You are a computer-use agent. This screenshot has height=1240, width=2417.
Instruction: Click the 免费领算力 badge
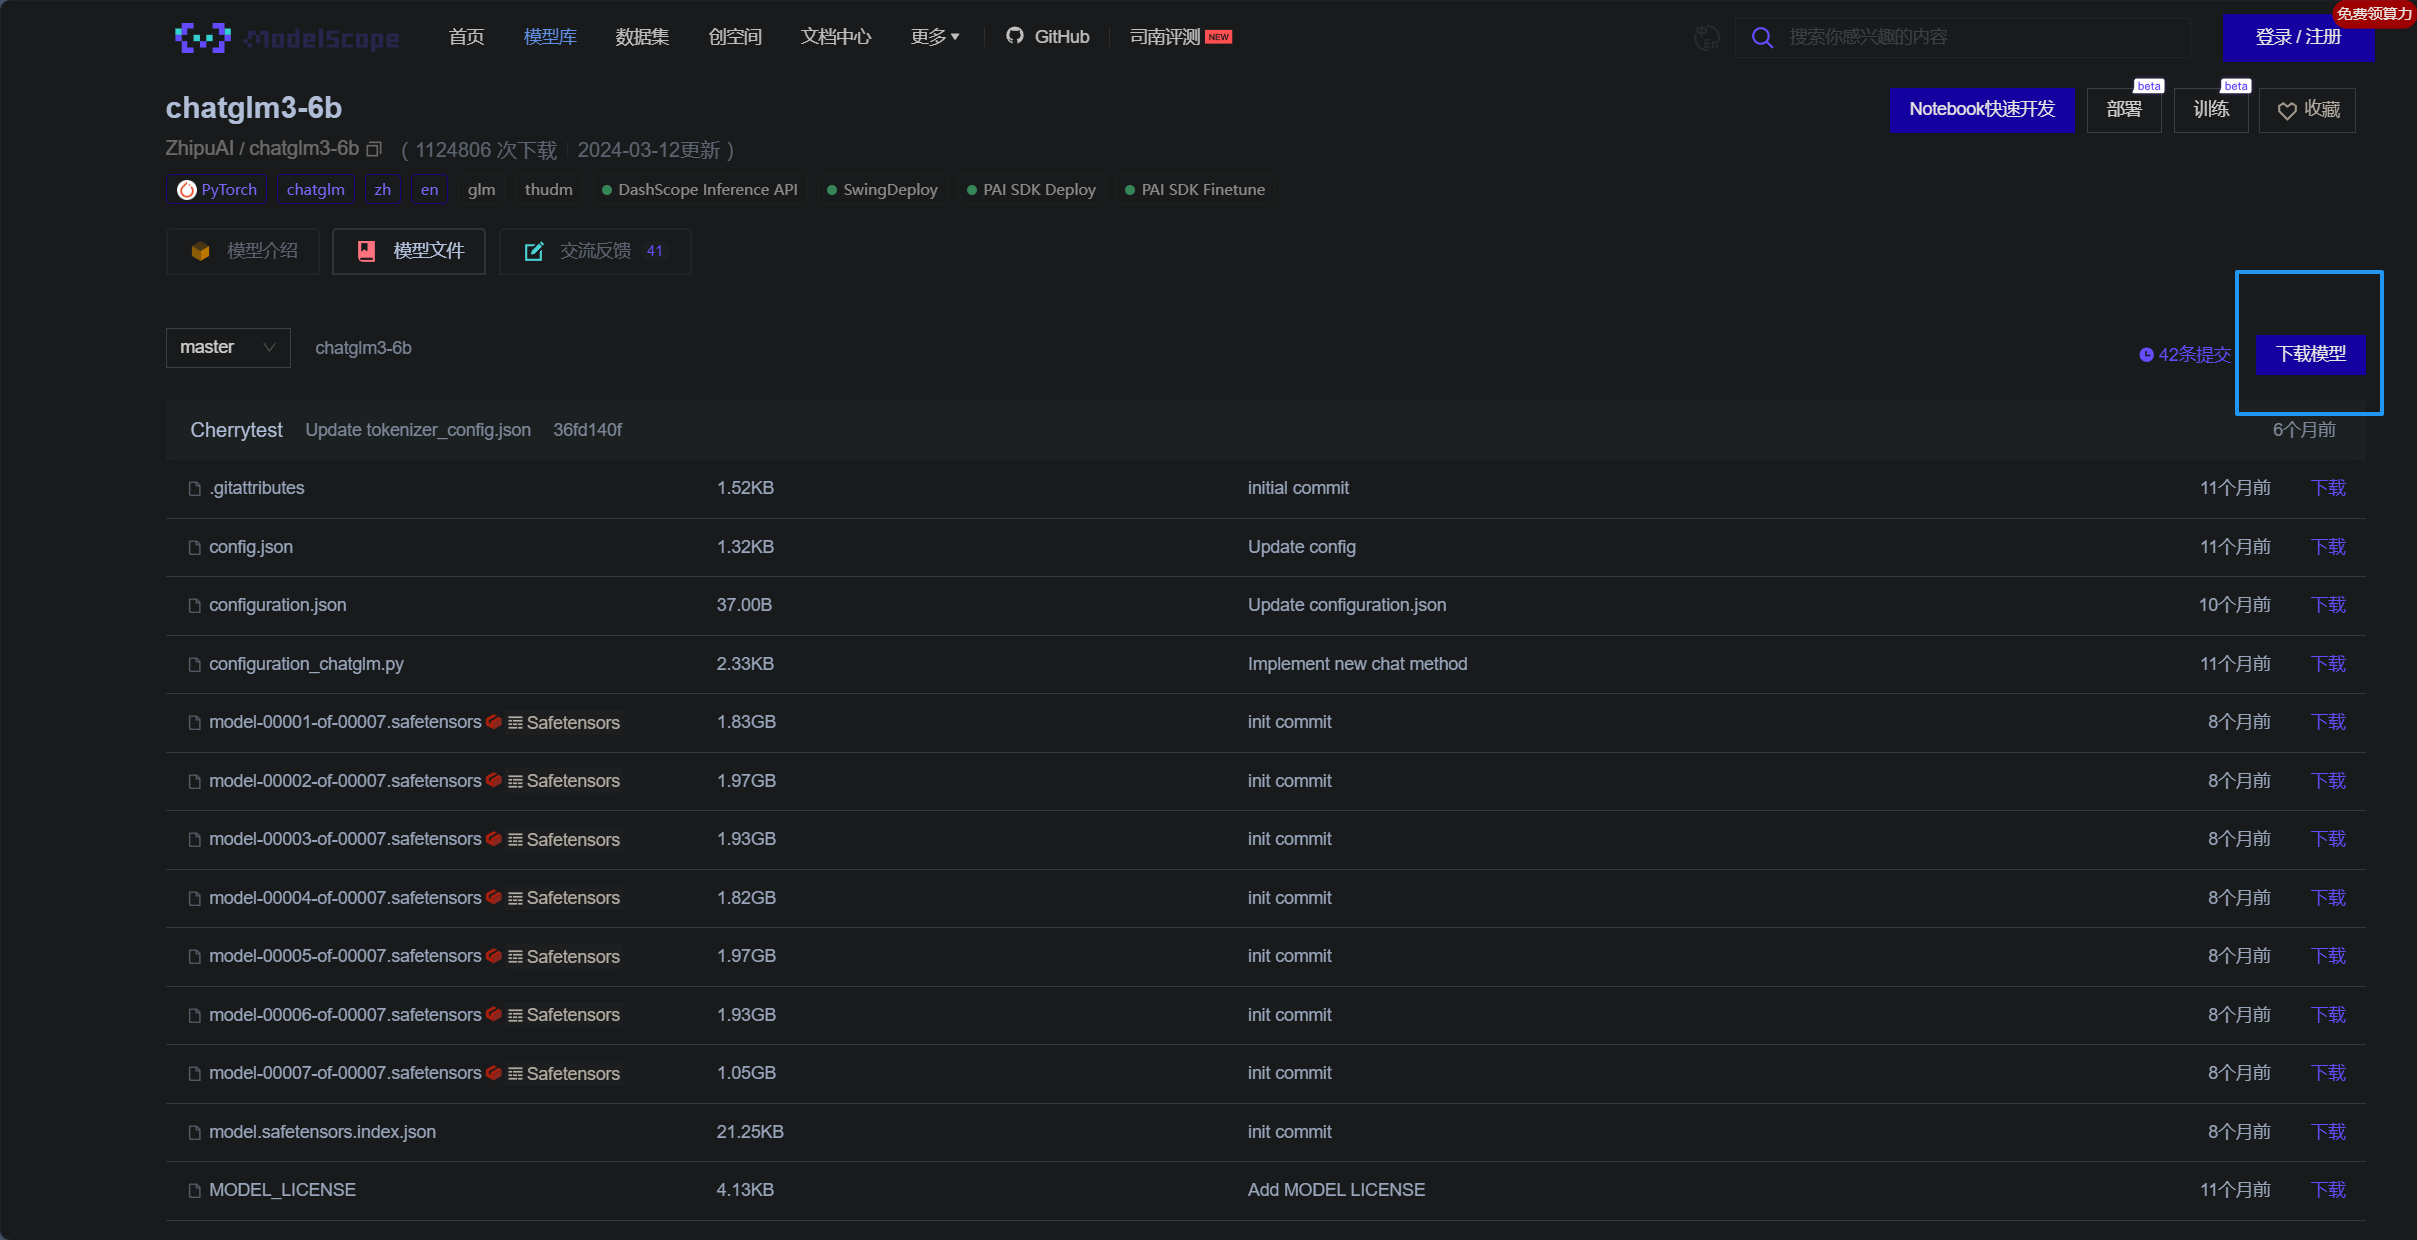(2374, 14)
